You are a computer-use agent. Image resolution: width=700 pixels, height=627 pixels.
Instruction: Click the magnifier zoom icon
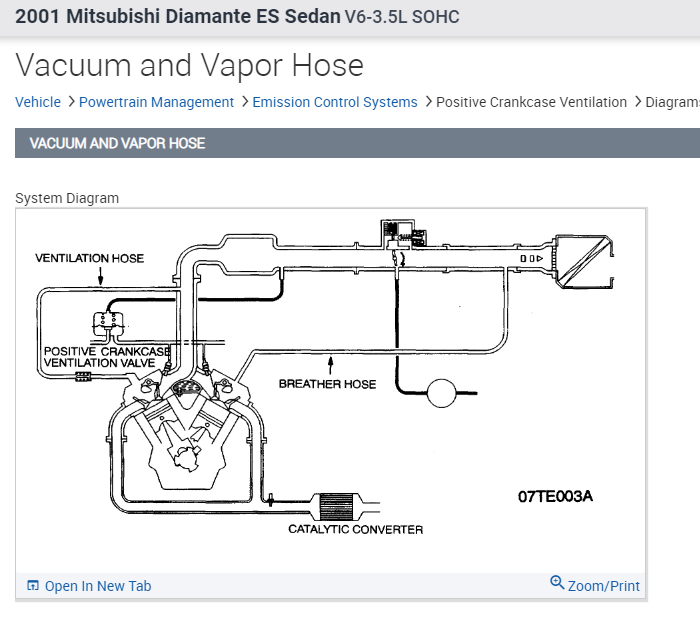pos(557,582)
